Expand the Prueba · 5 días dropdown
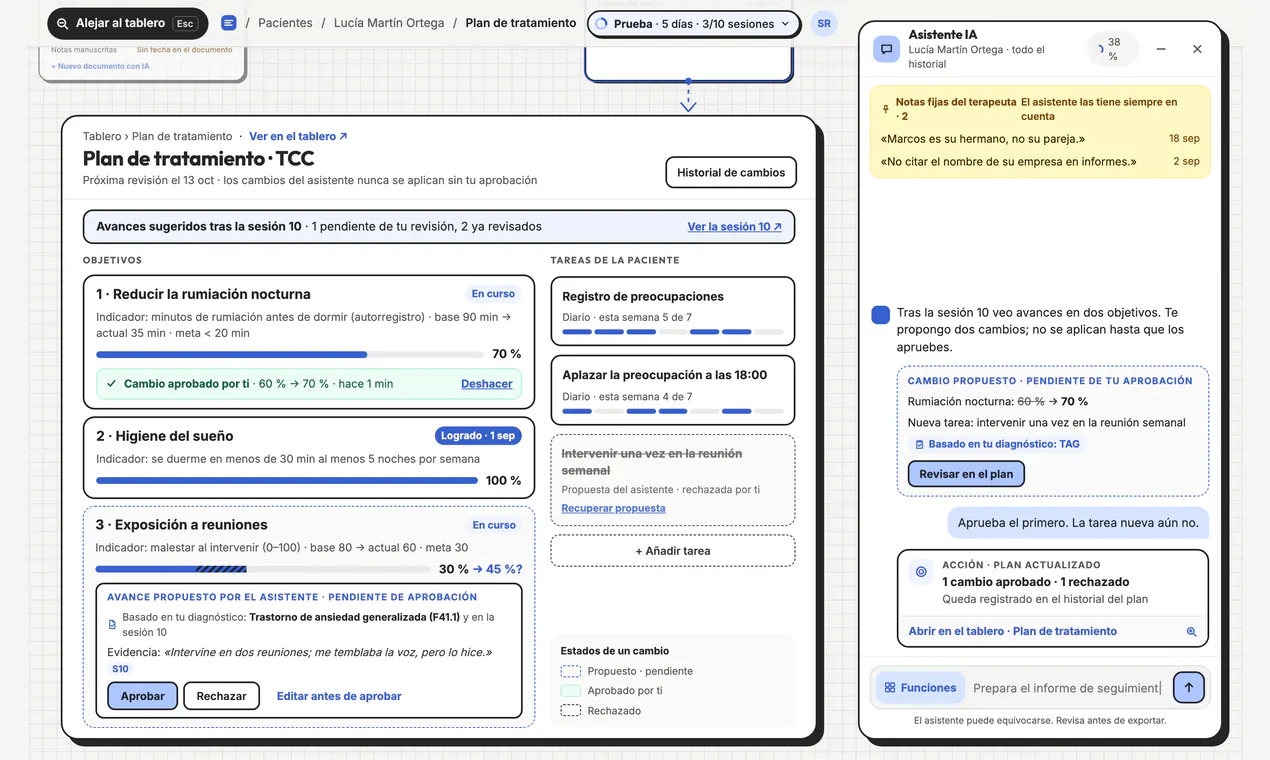Image resolution: width=1270 pixels, height=760 pixels. coord(694,24)
